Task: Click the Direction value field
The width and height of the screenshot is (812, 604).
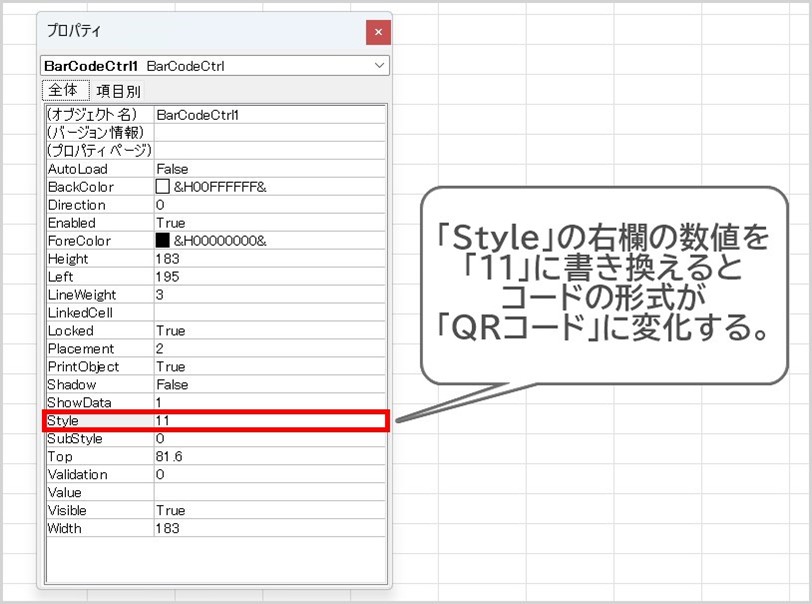Action: (x=270, y=205)
